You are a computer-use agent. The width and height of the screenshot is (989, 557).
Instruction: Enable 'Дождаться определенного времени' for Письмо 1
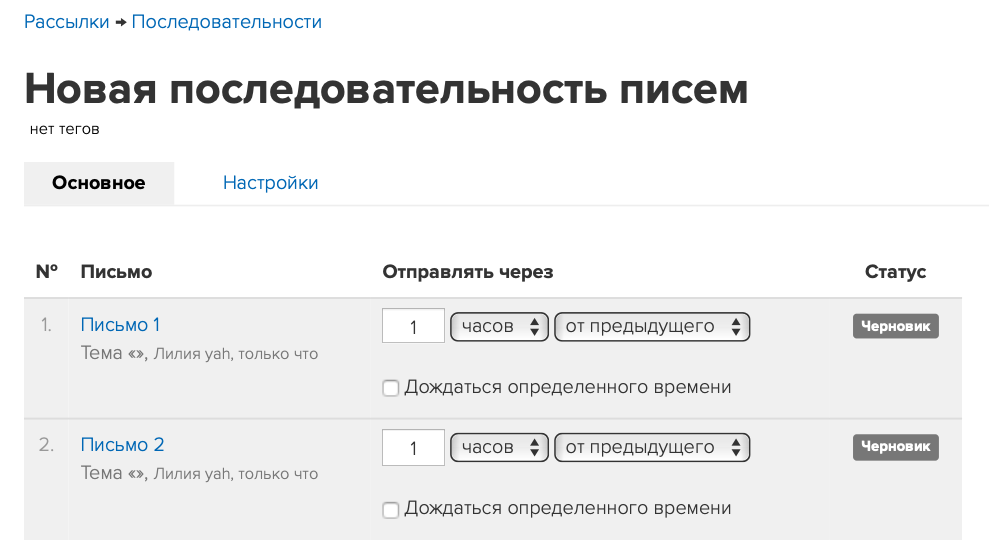point(391,388)
